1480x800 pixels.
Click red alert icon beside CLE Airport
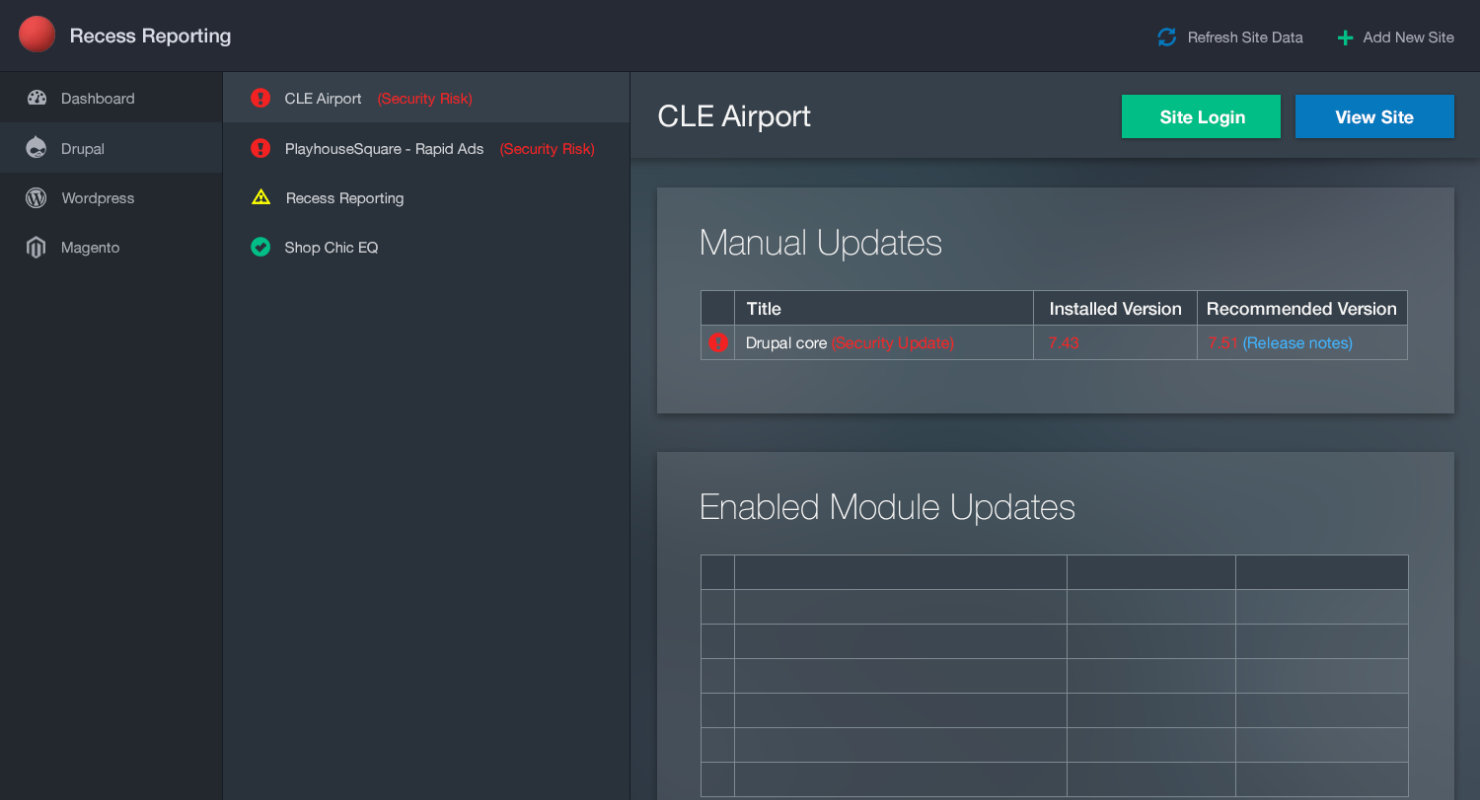tap(261, 98)
